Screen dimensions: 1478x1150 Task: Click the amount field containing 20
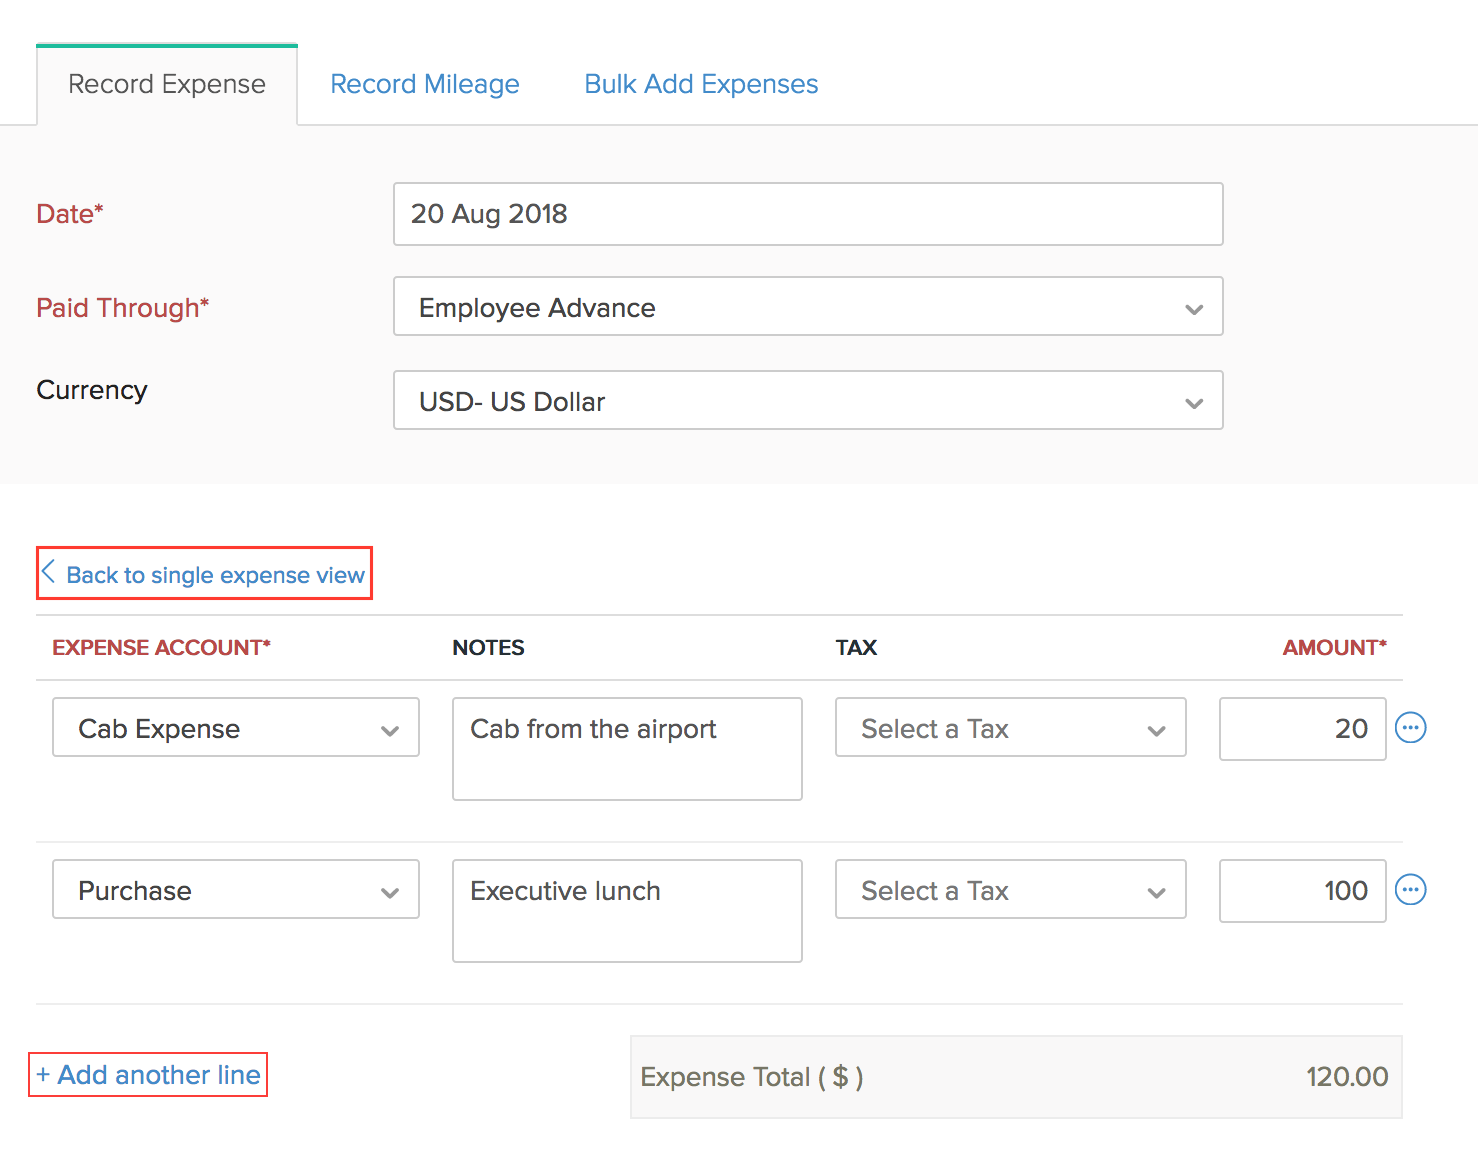click(1302, 729)
